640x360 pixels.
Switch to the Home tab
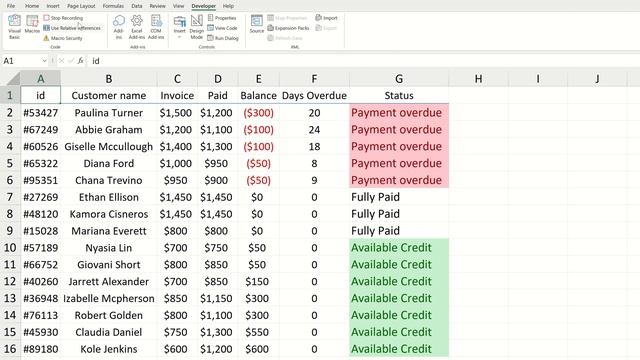tap(32, 6)
